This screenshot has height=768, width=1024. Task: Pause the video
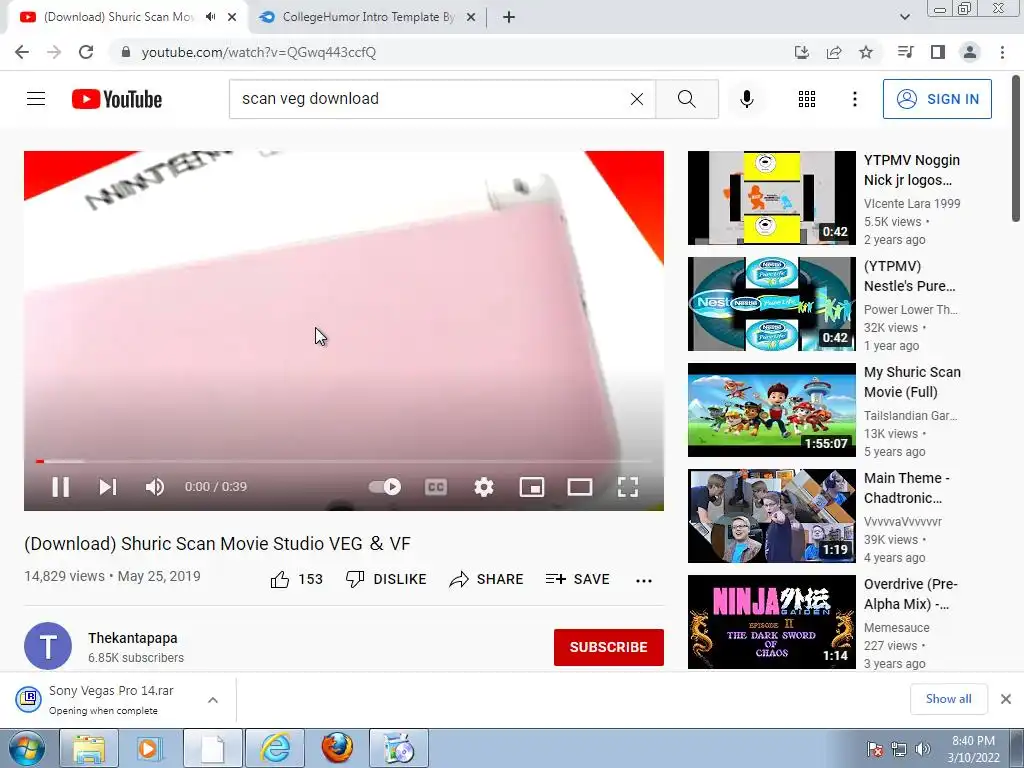60,487
